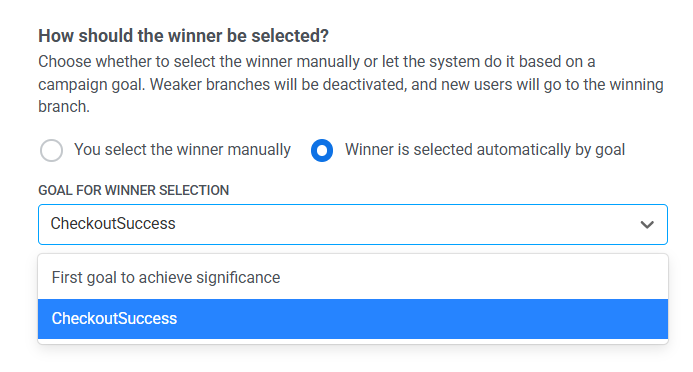
Task: Choose 'First goal to achieve significance' option
Action: [x=353, y=278]
